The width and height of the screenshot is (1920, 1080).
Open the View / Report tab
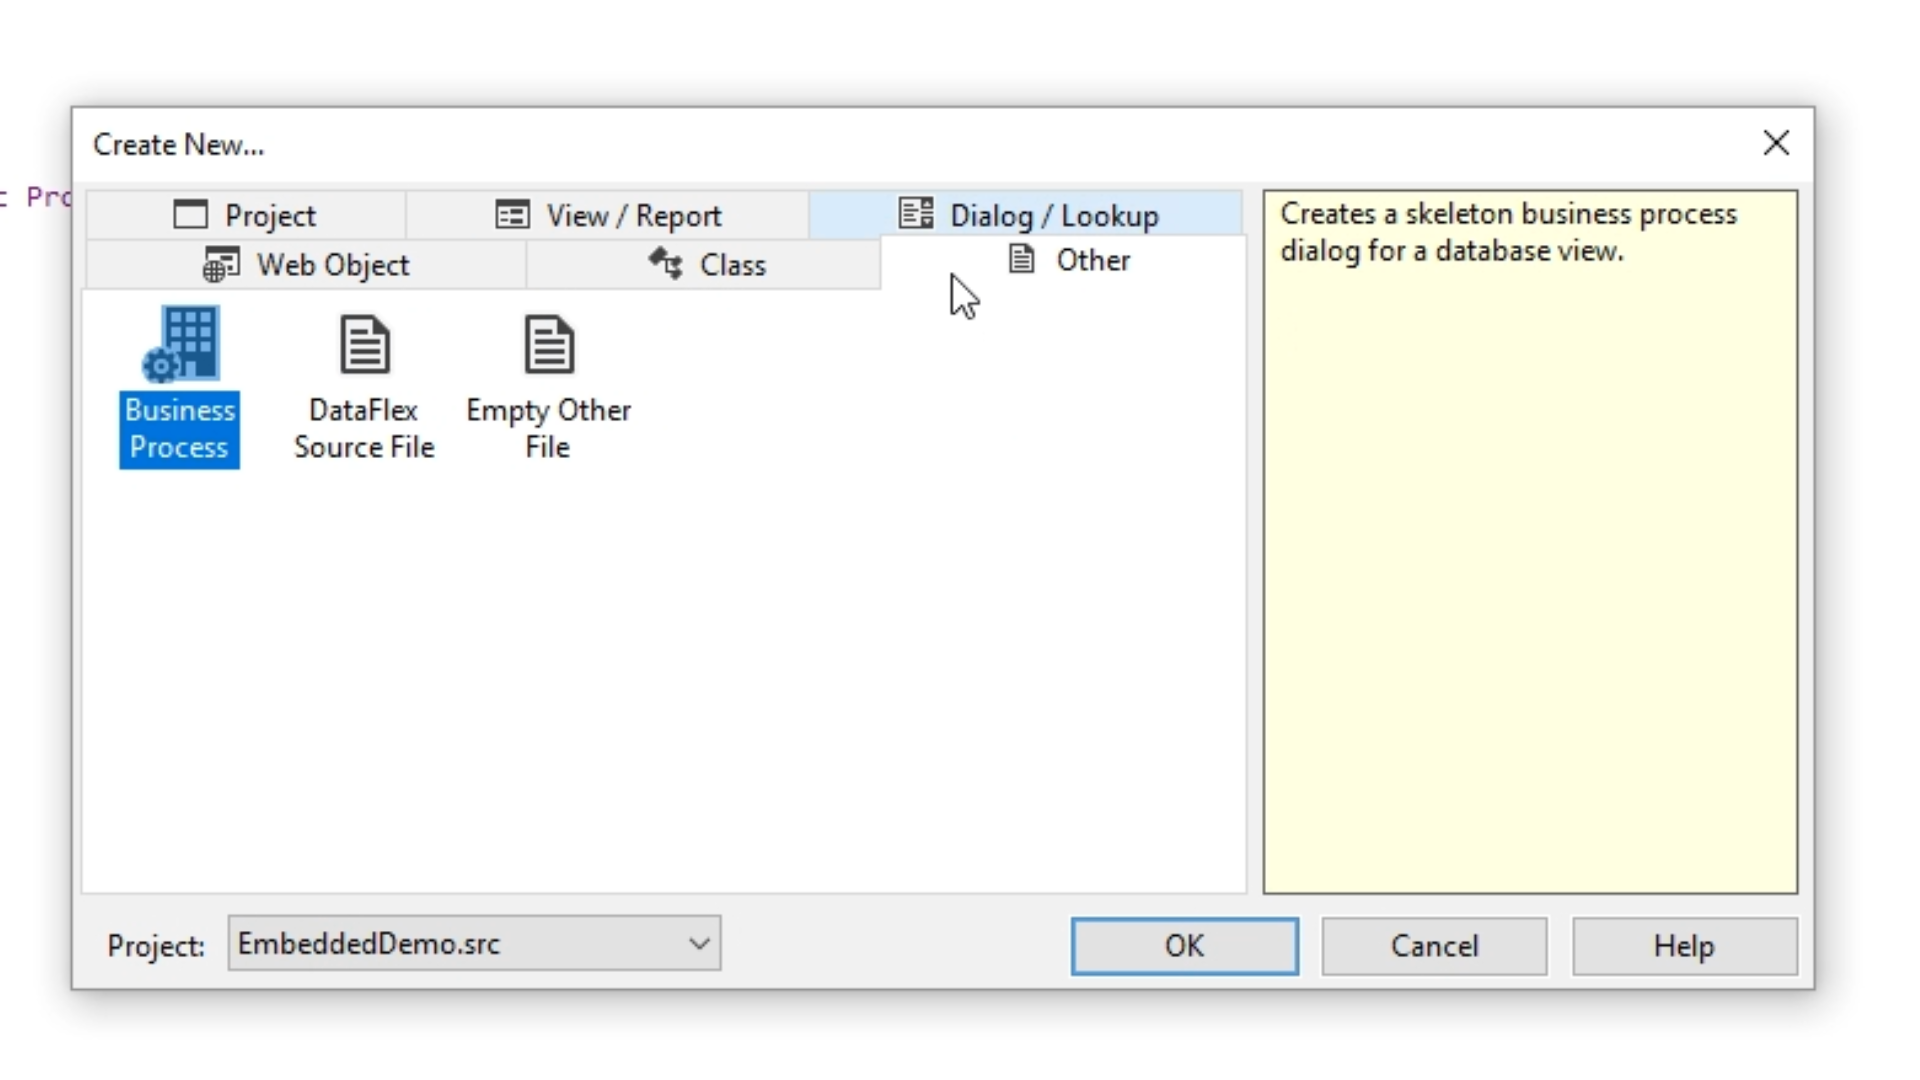[x=633, y=216]
